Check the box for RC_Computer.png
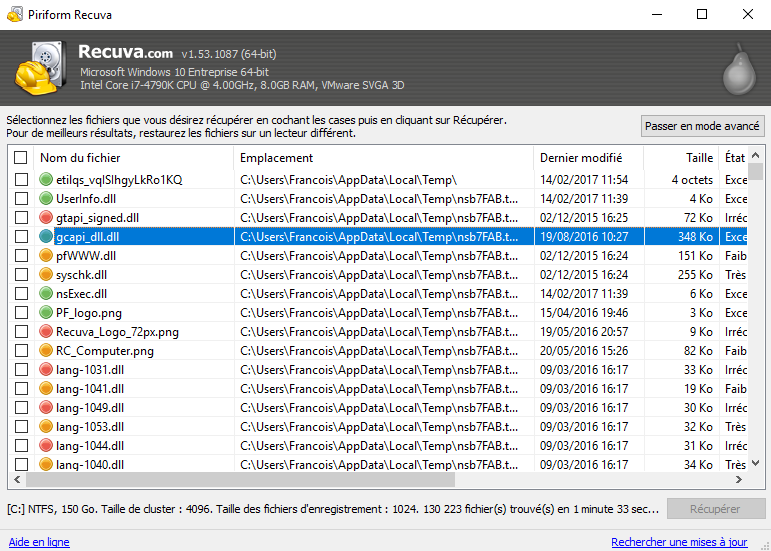The height and width of the screenshot is (551, 771). (21, 350)
